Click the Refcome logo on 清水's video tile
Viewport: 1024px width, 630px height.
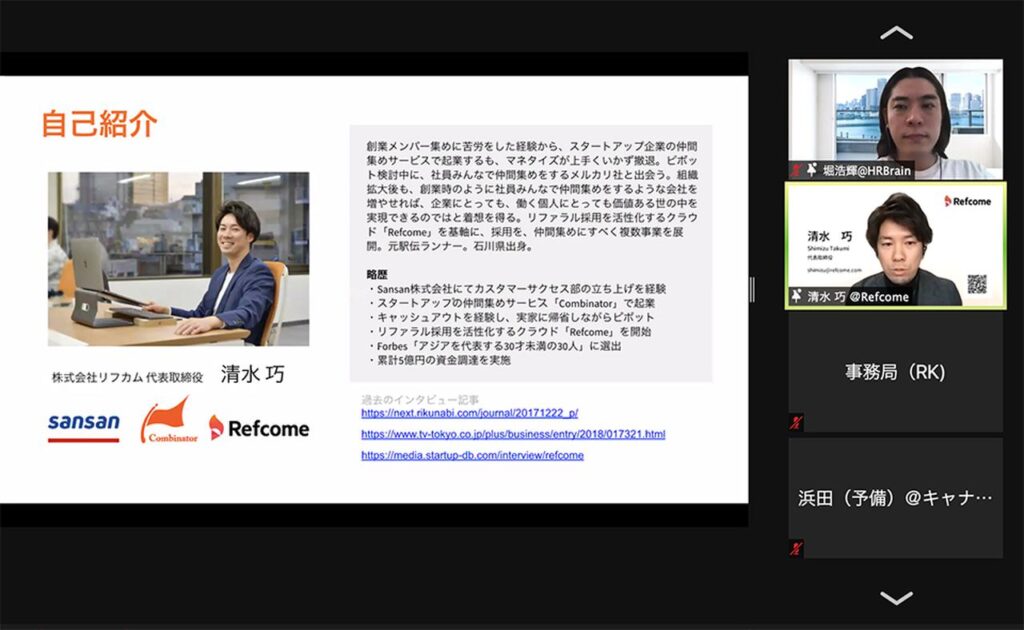[967, 201]
